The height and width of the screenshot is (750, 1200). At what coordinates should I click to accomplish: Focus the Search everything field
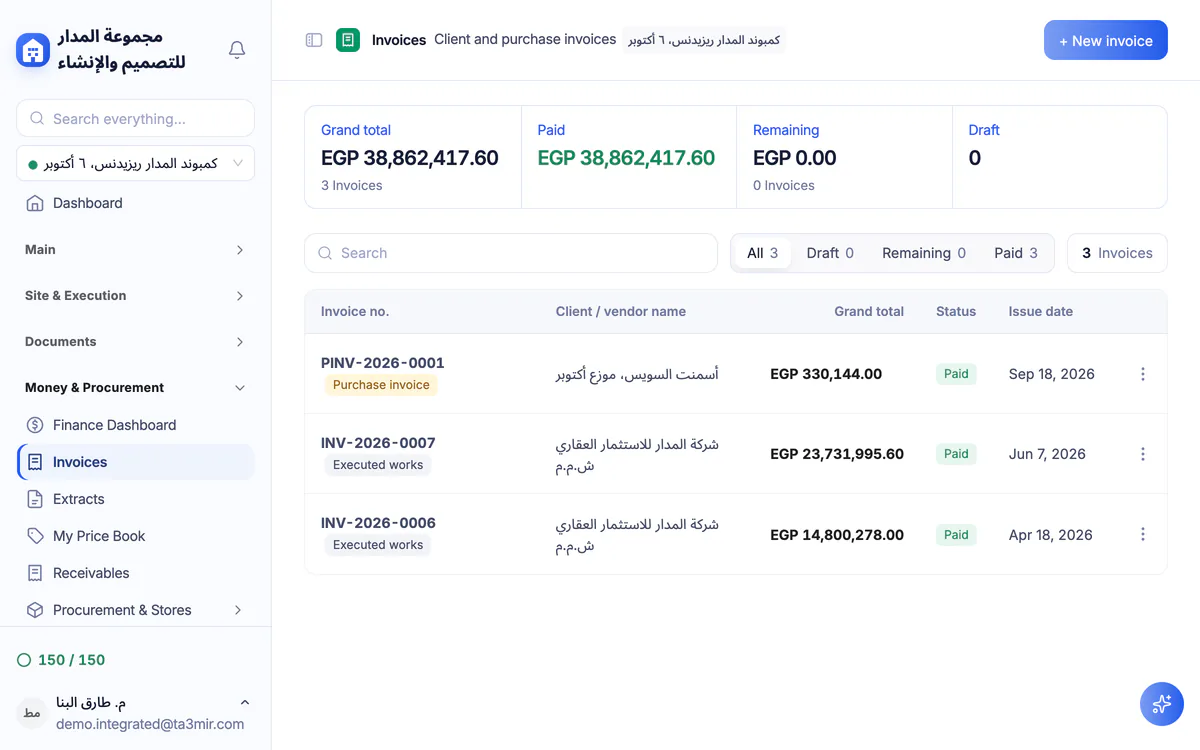click(x=135, y=118)
